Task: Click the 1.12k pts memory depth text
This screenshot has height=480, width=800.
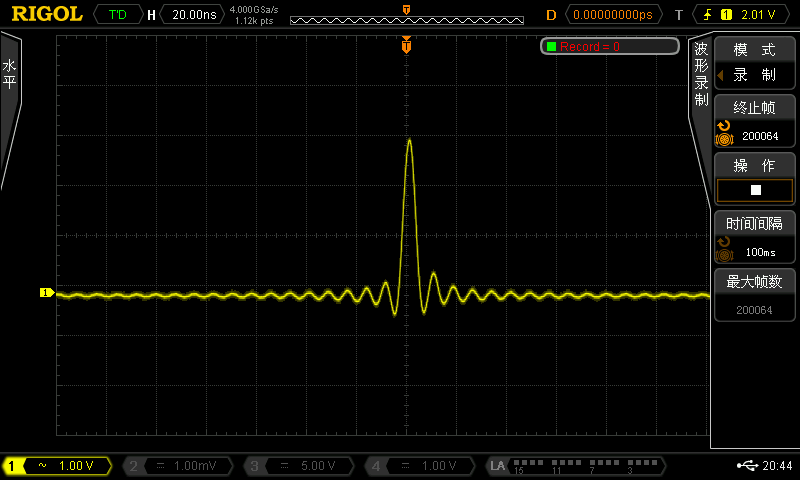Action: tap(254, 21)
